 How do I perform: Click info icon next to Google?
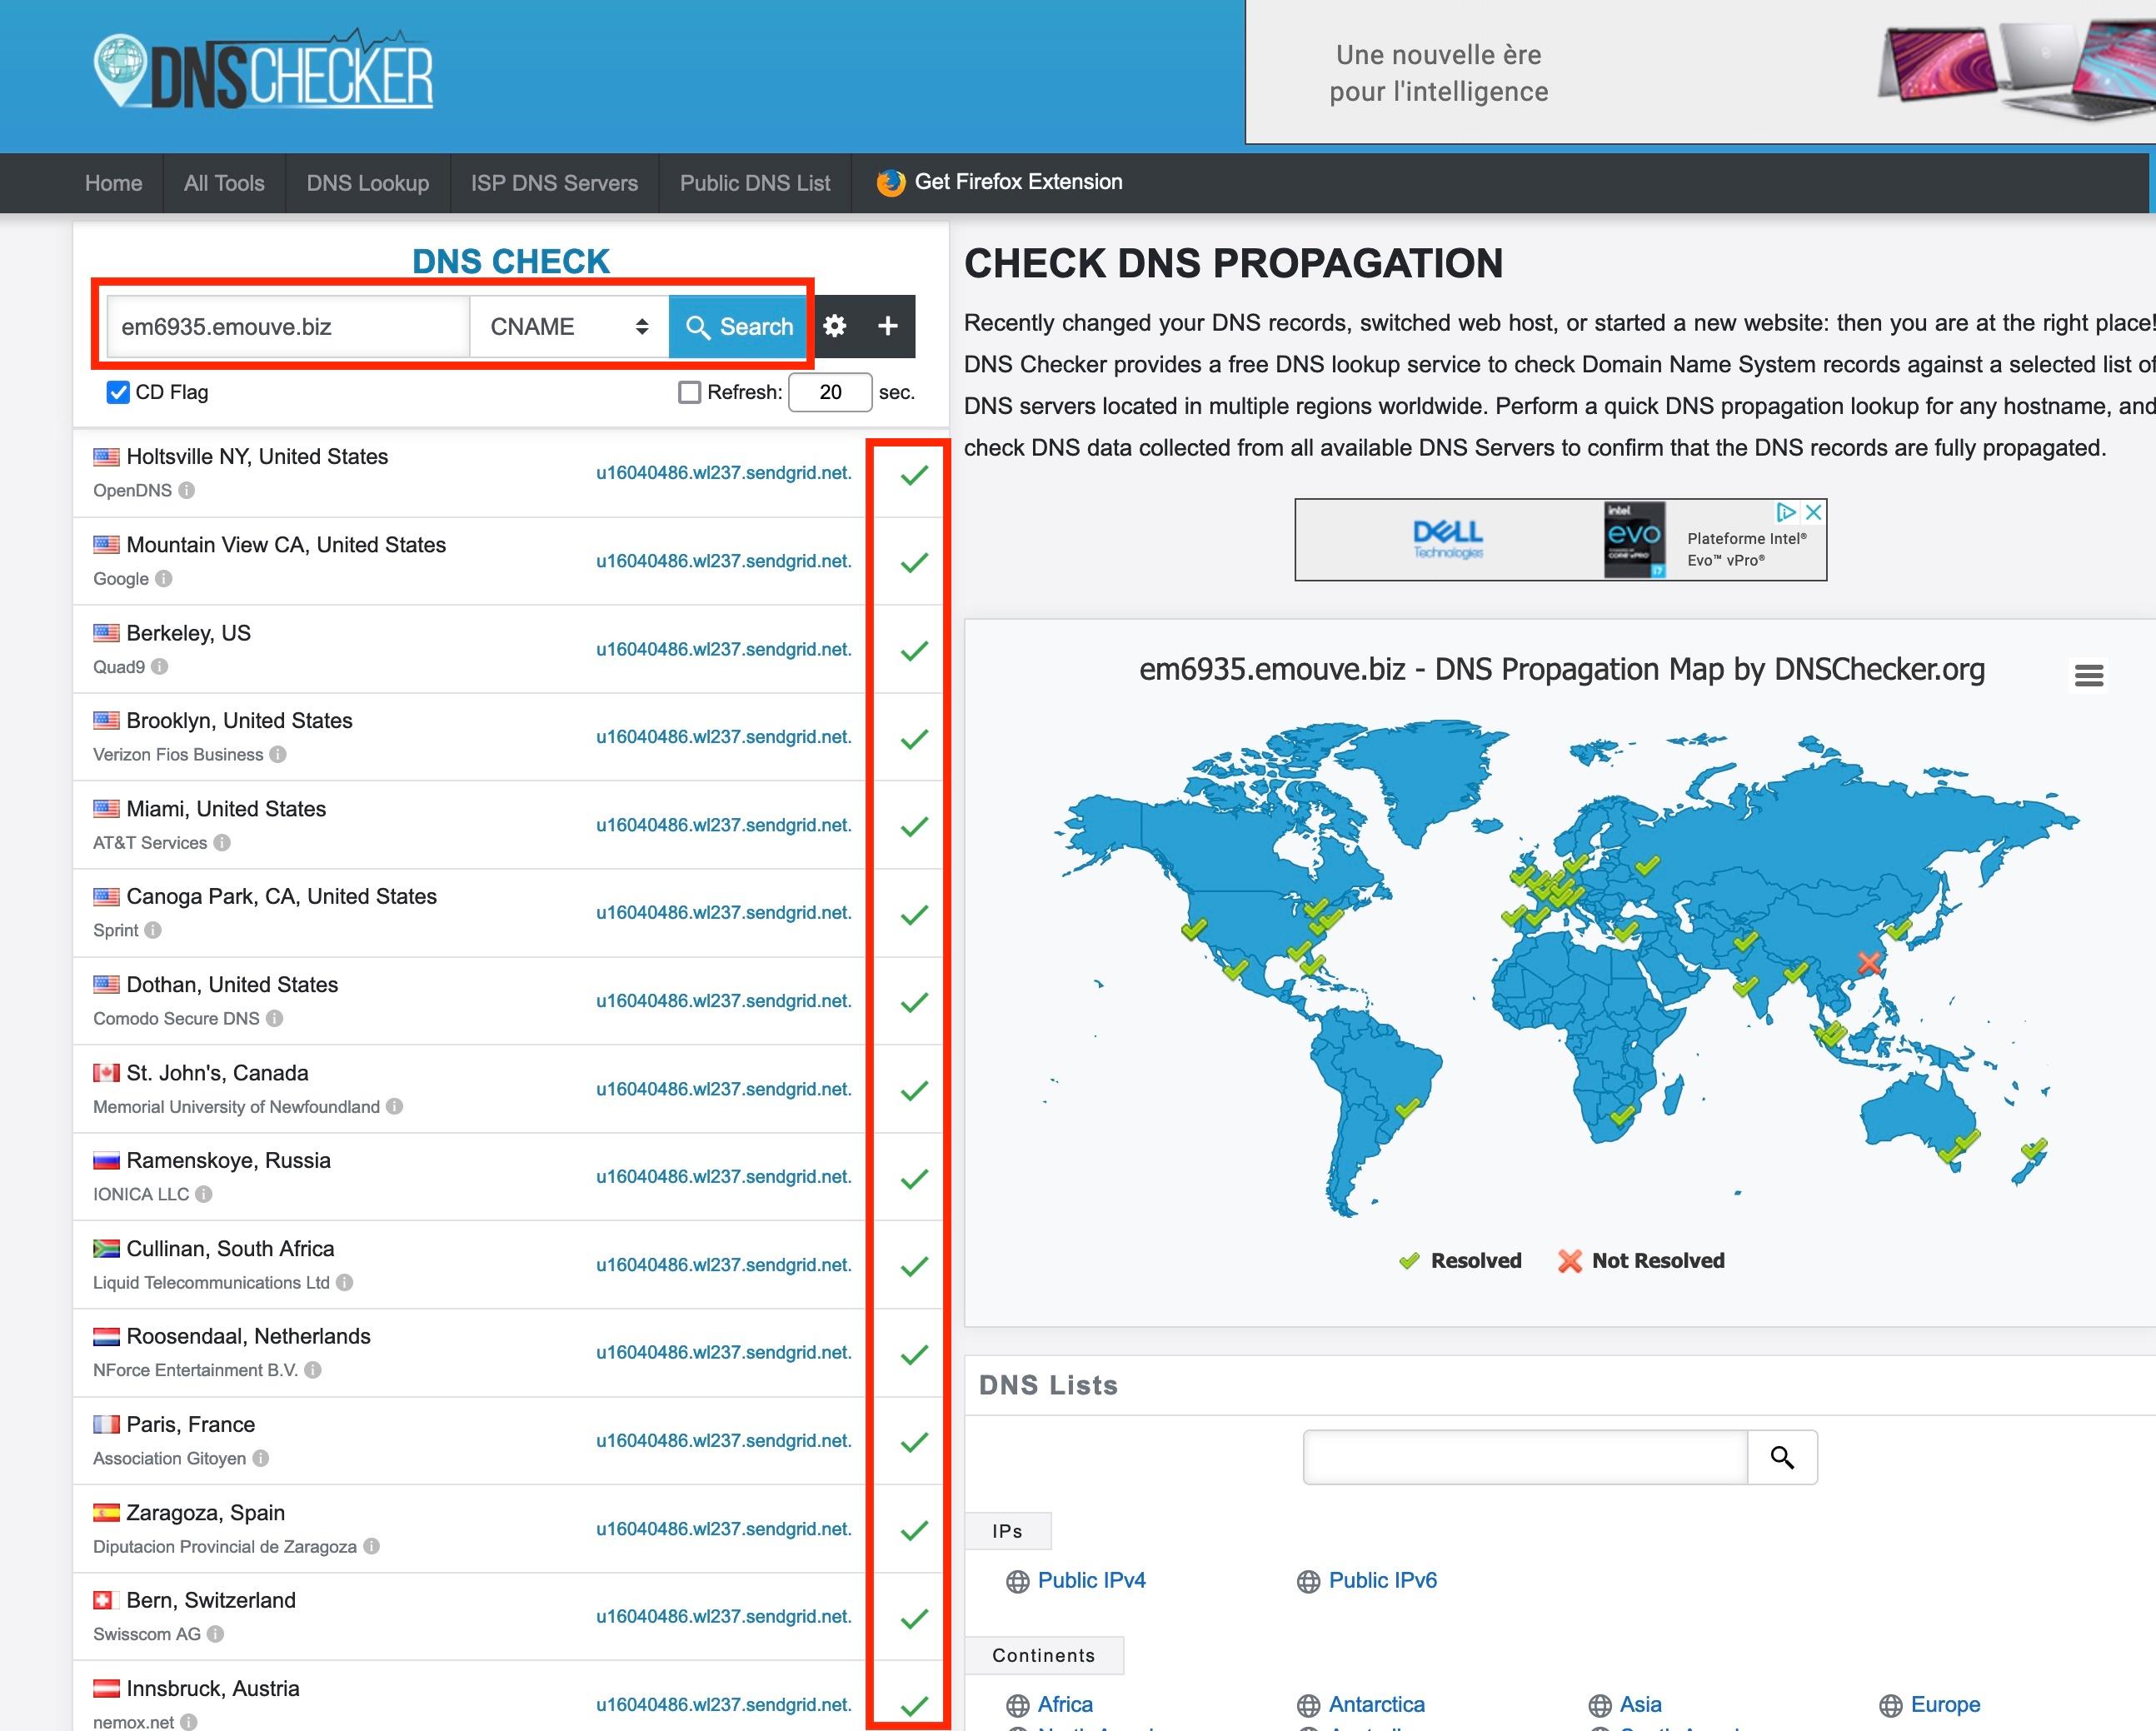tap(164, 578)
